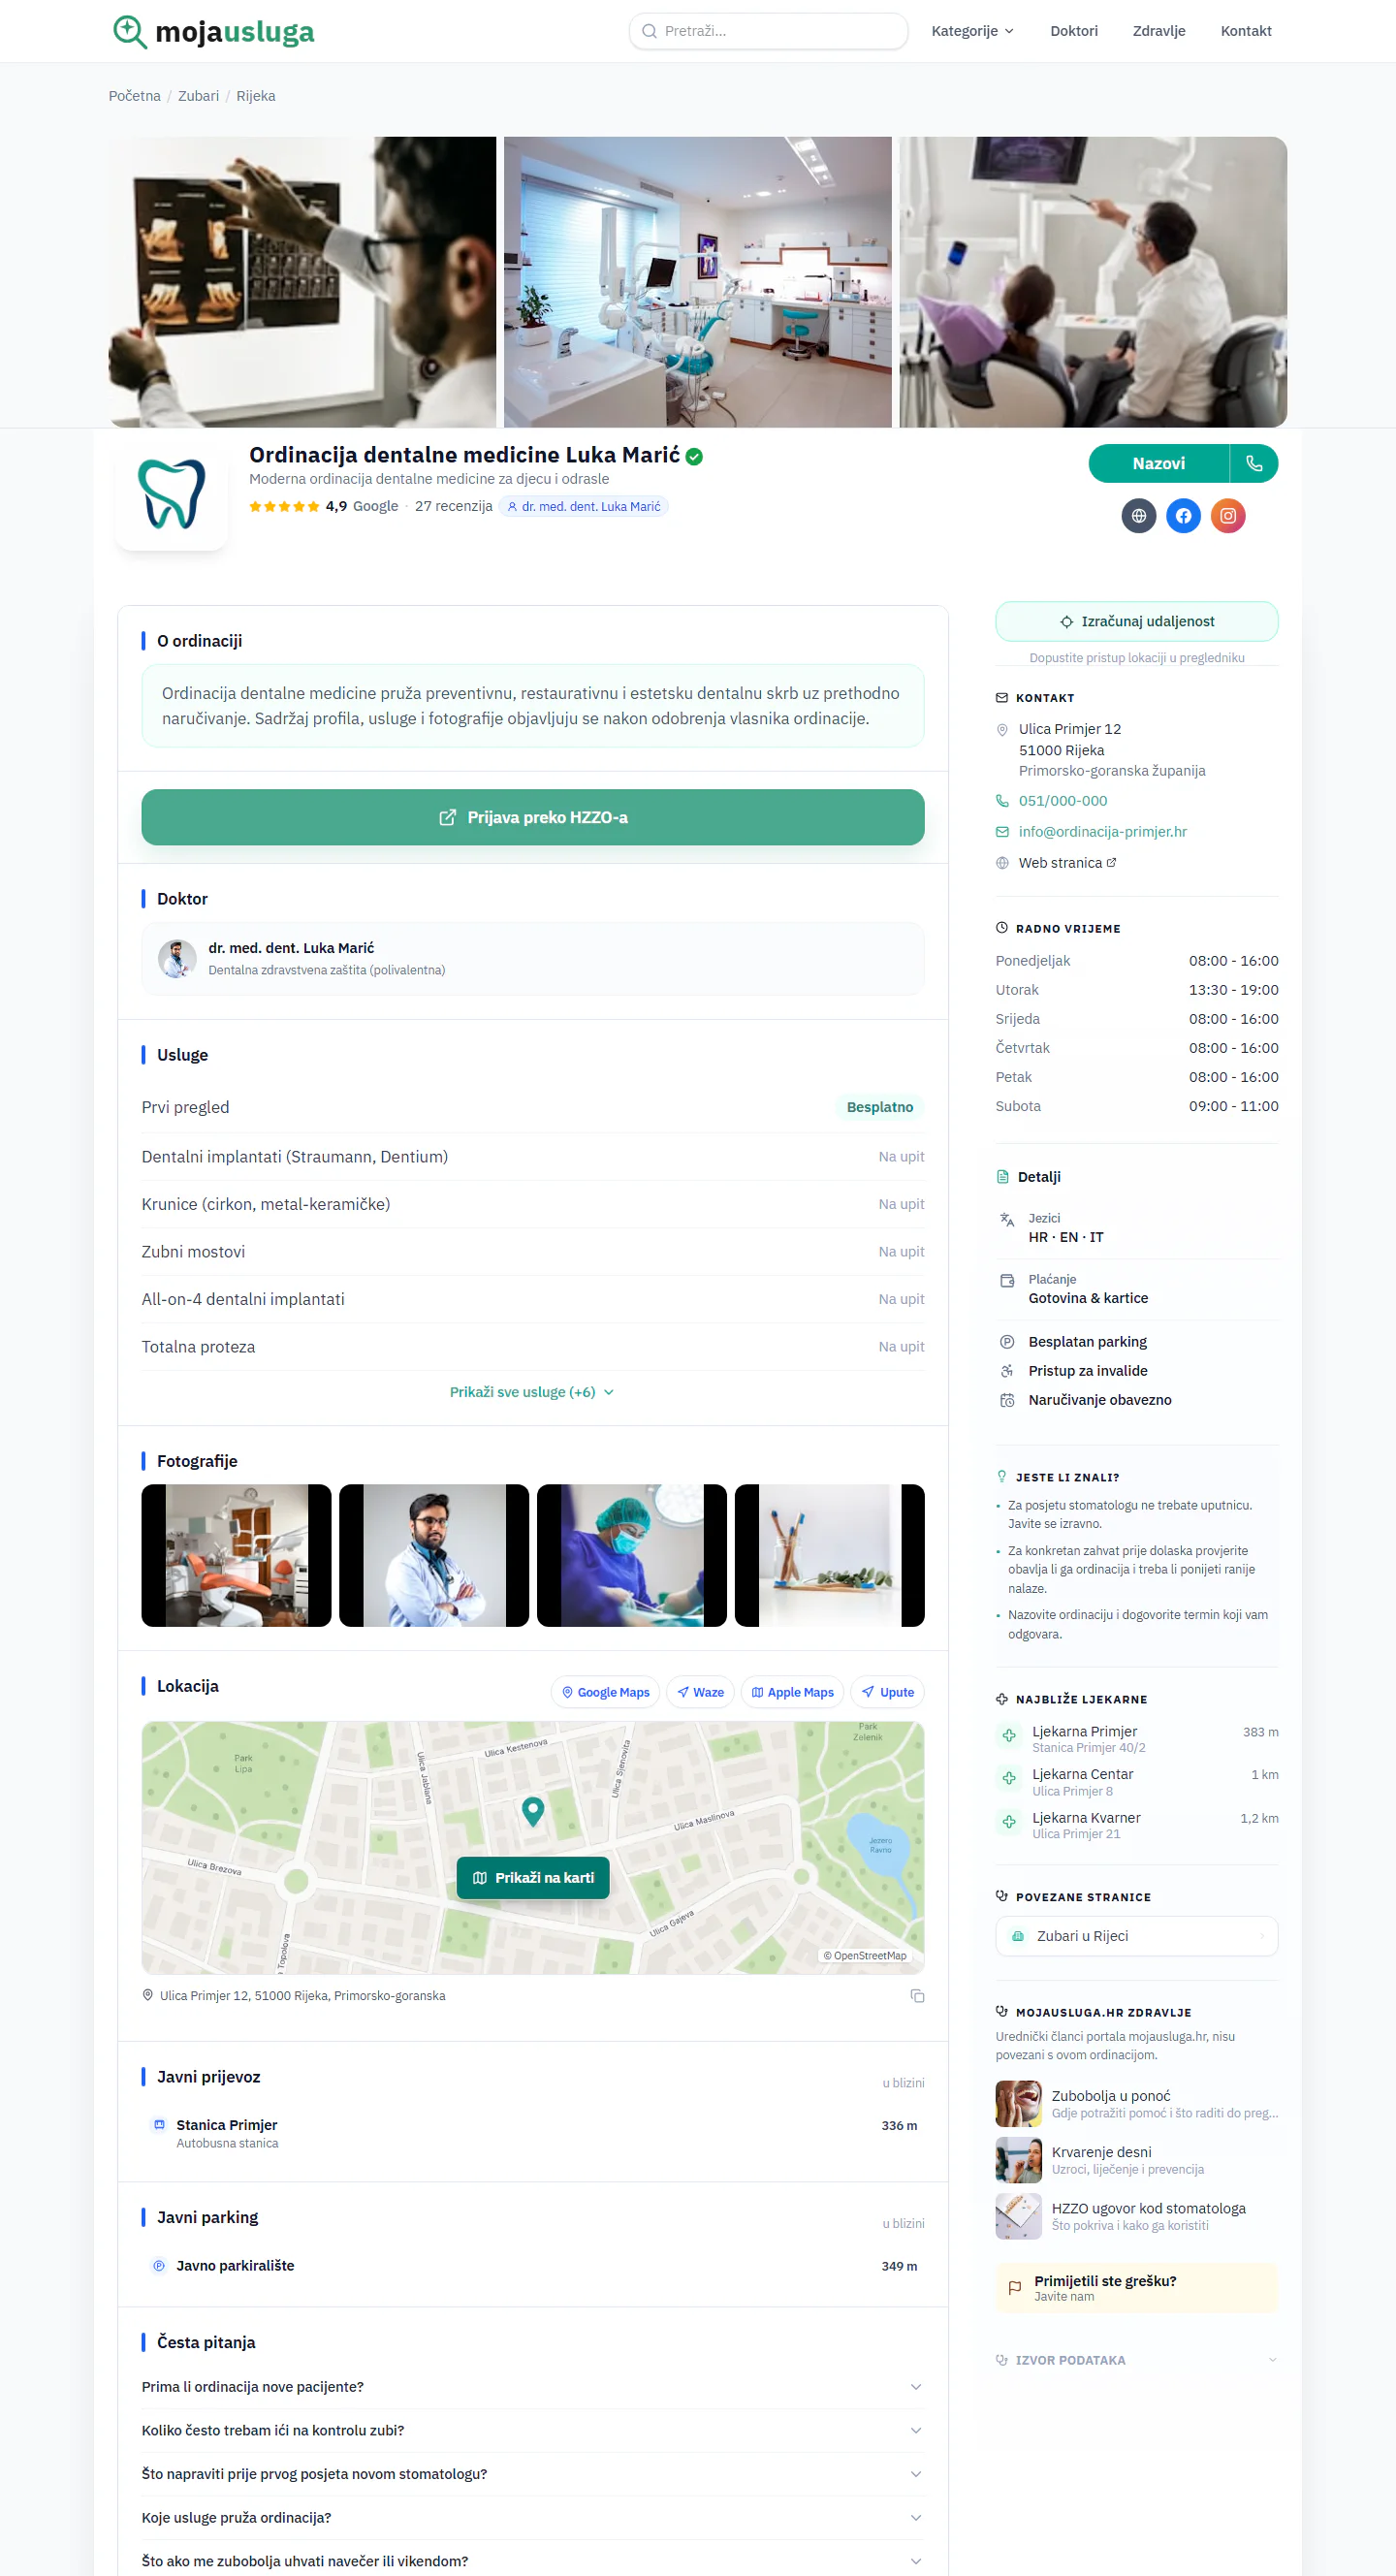Click the info@ordinacija-primjer.hr email link

pyautogui.click(x=1102, y=832)
